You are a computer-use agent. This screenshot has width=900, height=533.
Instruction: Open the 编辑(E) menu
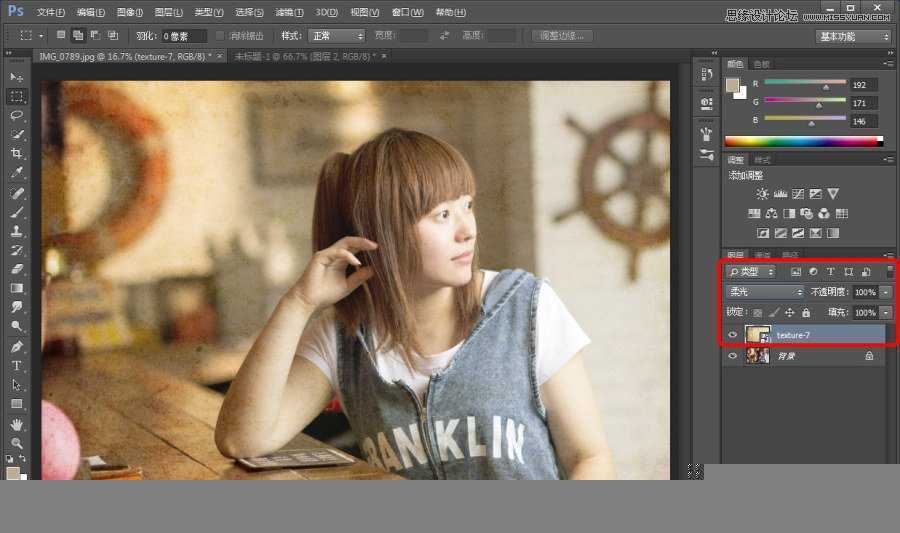pyautogui.click(x=91, y=12)
